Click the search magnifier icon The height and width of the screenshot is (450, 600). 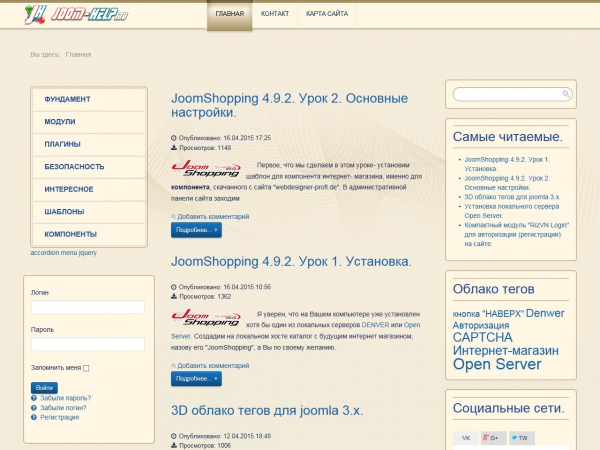[566, 94]
